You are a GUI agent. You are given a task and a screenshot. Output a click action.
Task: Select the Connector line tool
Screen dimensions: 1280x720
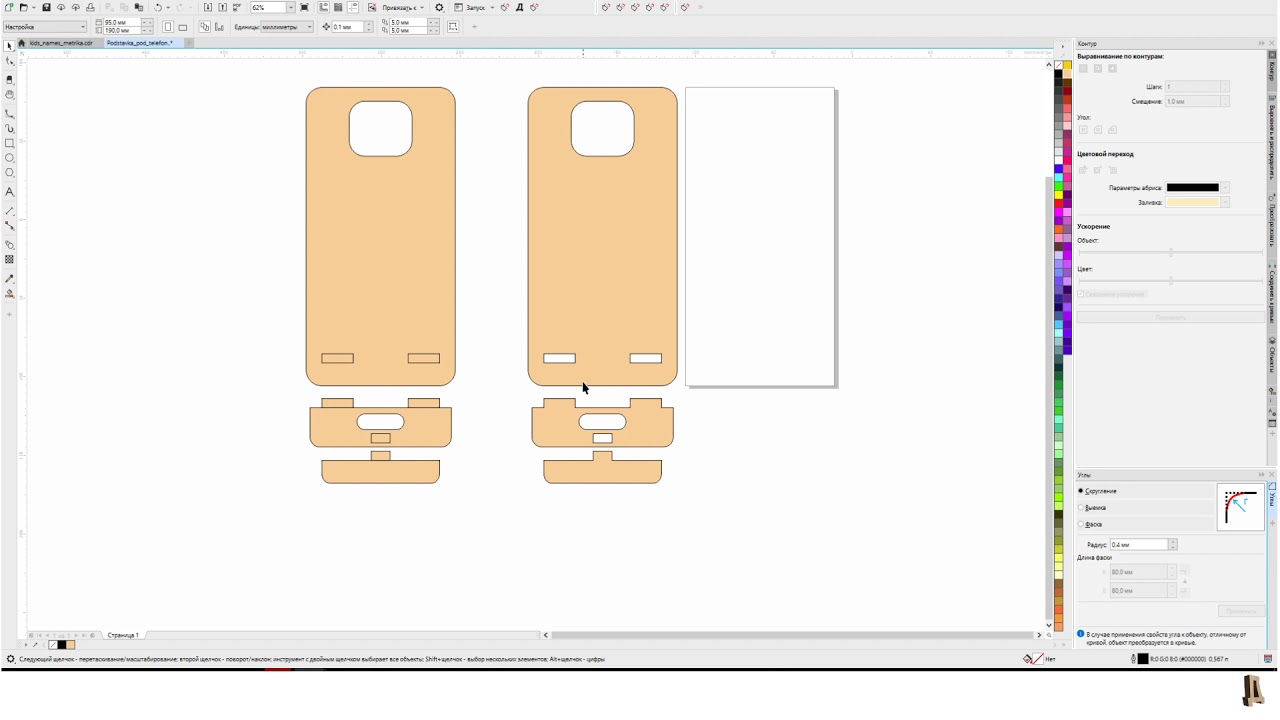coord(10,226)
